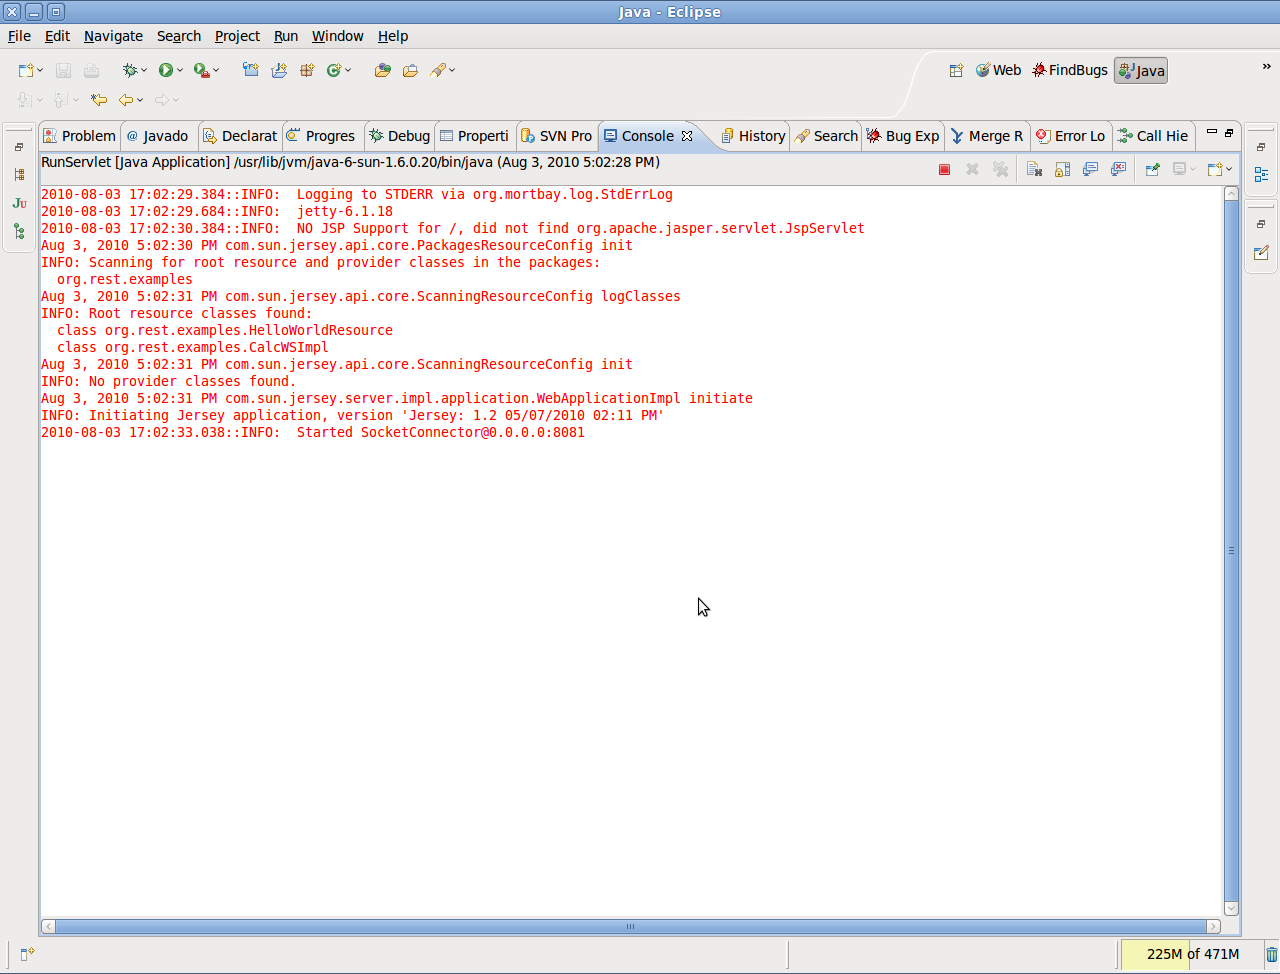
Task: Click the 'Started SocketConnector@0.0.0.0:8081' console line
Action: coord(313,432)
